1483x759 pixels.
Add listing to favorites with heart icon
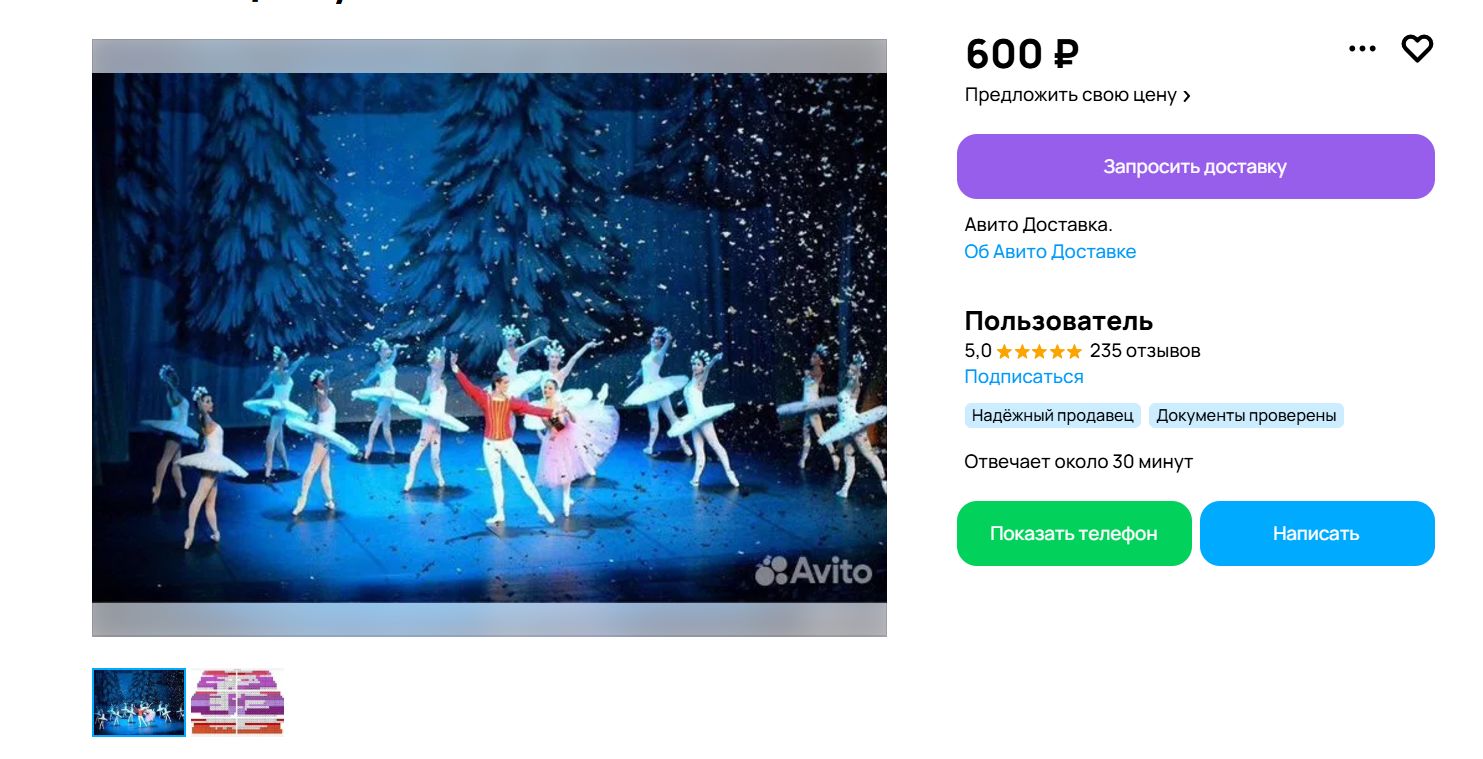coord(1417,48)
